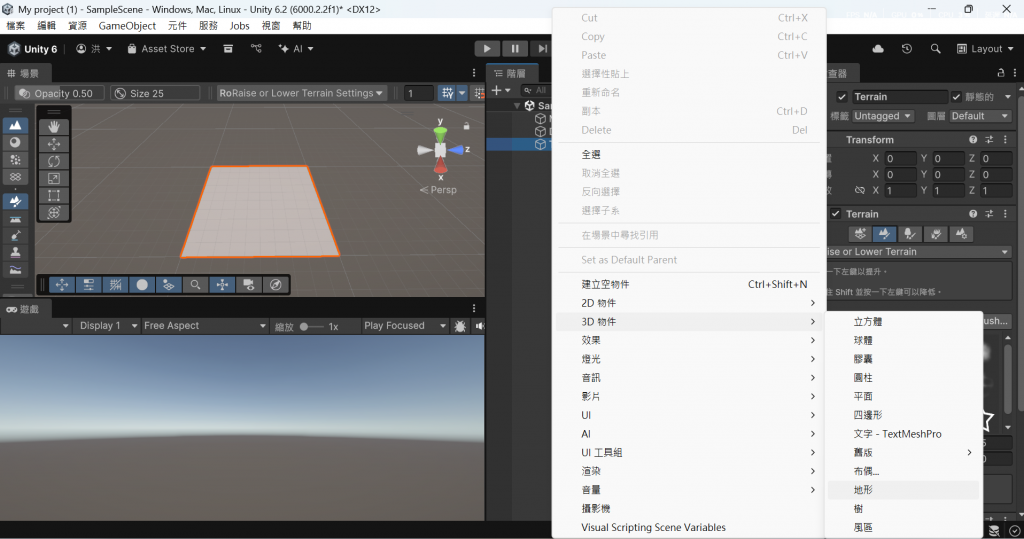Open version history icon in toolbar
This screenshot has height=539, width=1024.
point(906,49)
